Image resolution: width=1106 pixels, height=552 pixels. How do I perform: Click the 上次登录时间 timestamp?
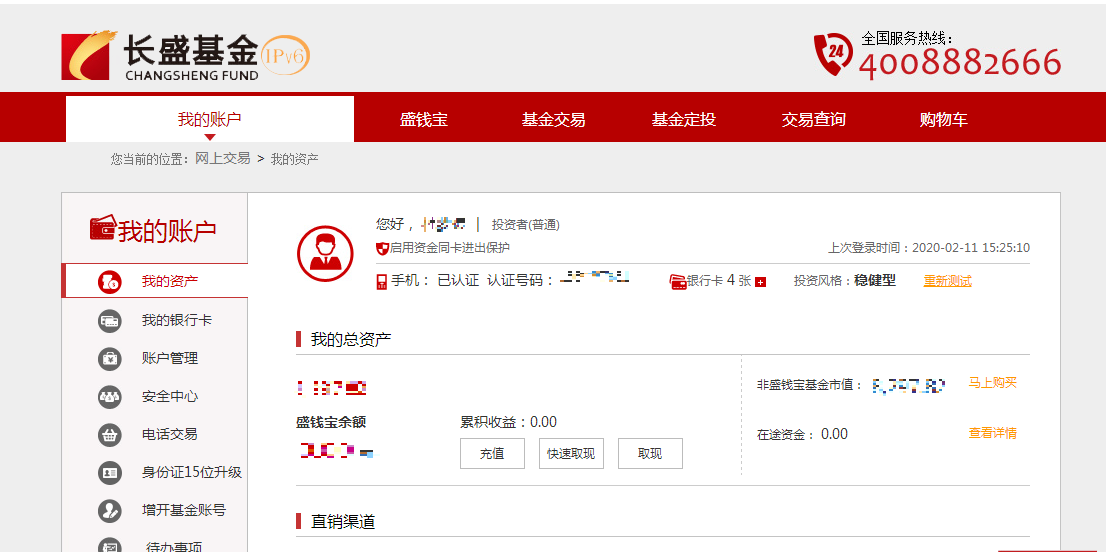(x=929, y=248)
